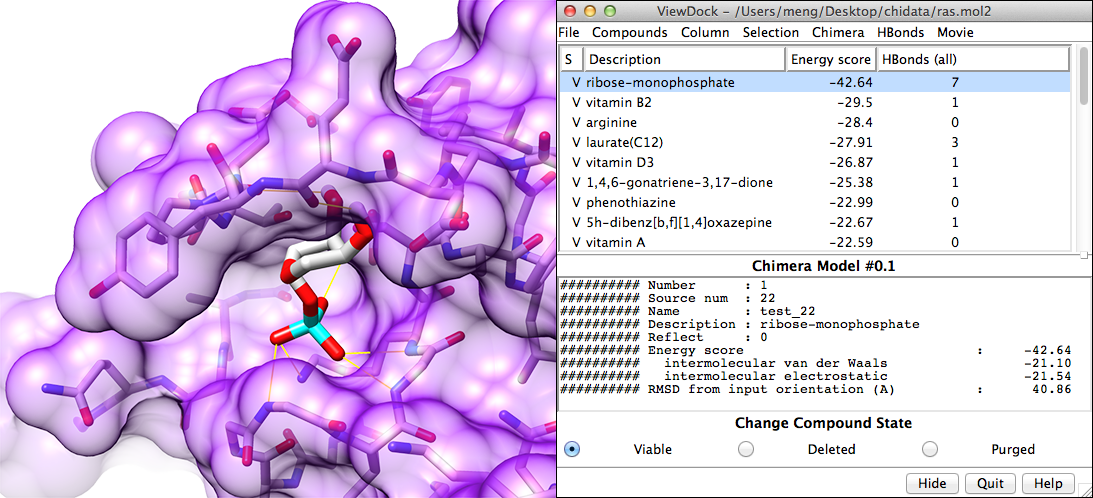The width and height of the screenshot is (1093, 498).
Task: Sort by the HBonds (all) column header
Action: click(972, 59)
